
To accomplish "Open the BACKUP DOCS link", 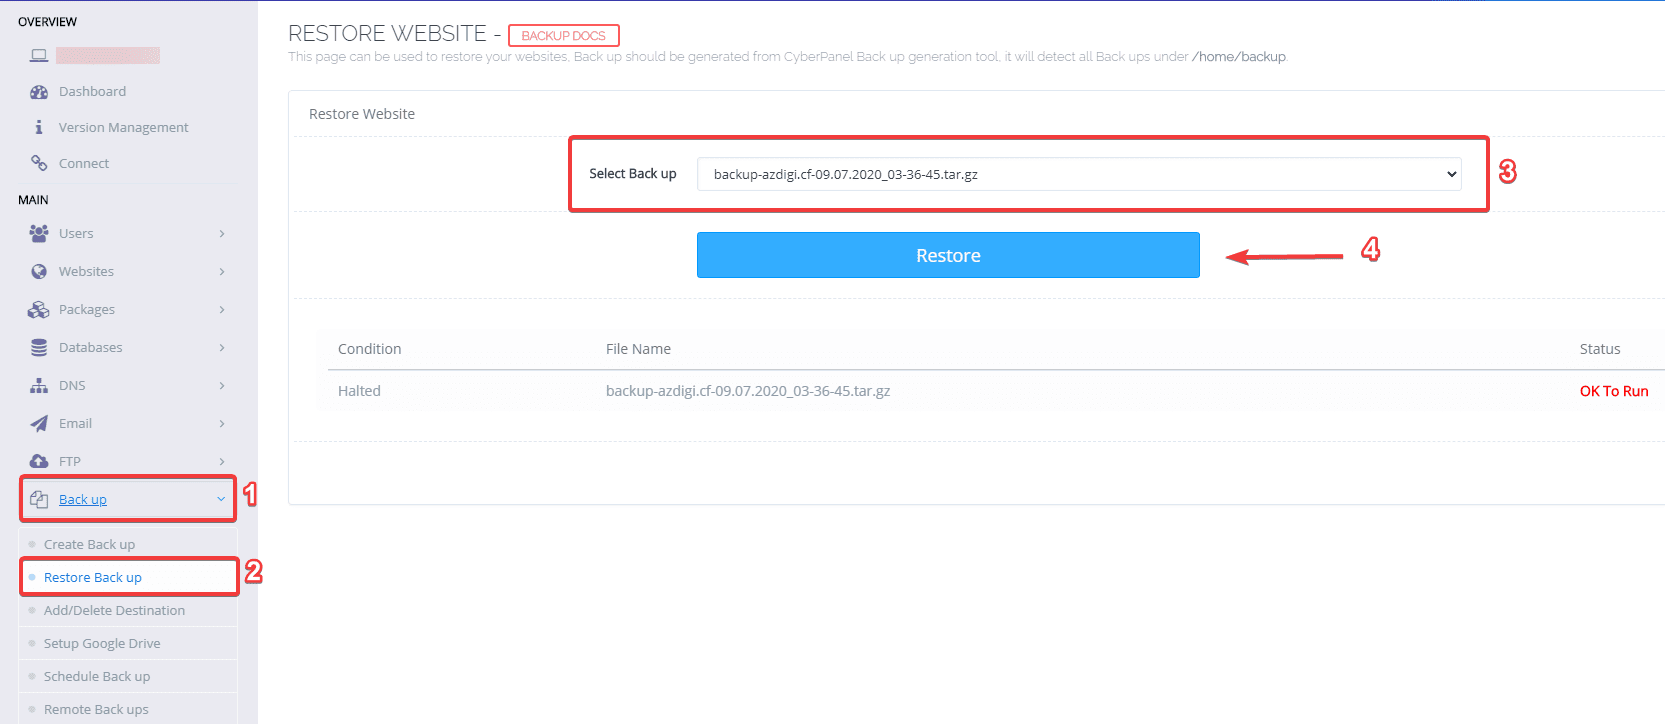I will click(563, 36).
